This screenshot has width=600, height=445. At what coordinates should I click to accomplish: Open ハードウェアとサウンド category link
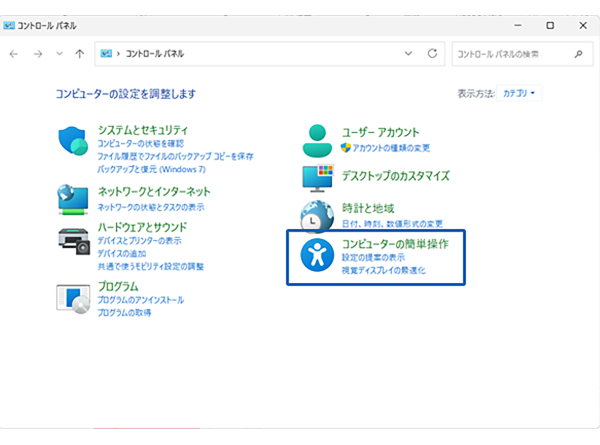tap(142, 227)
